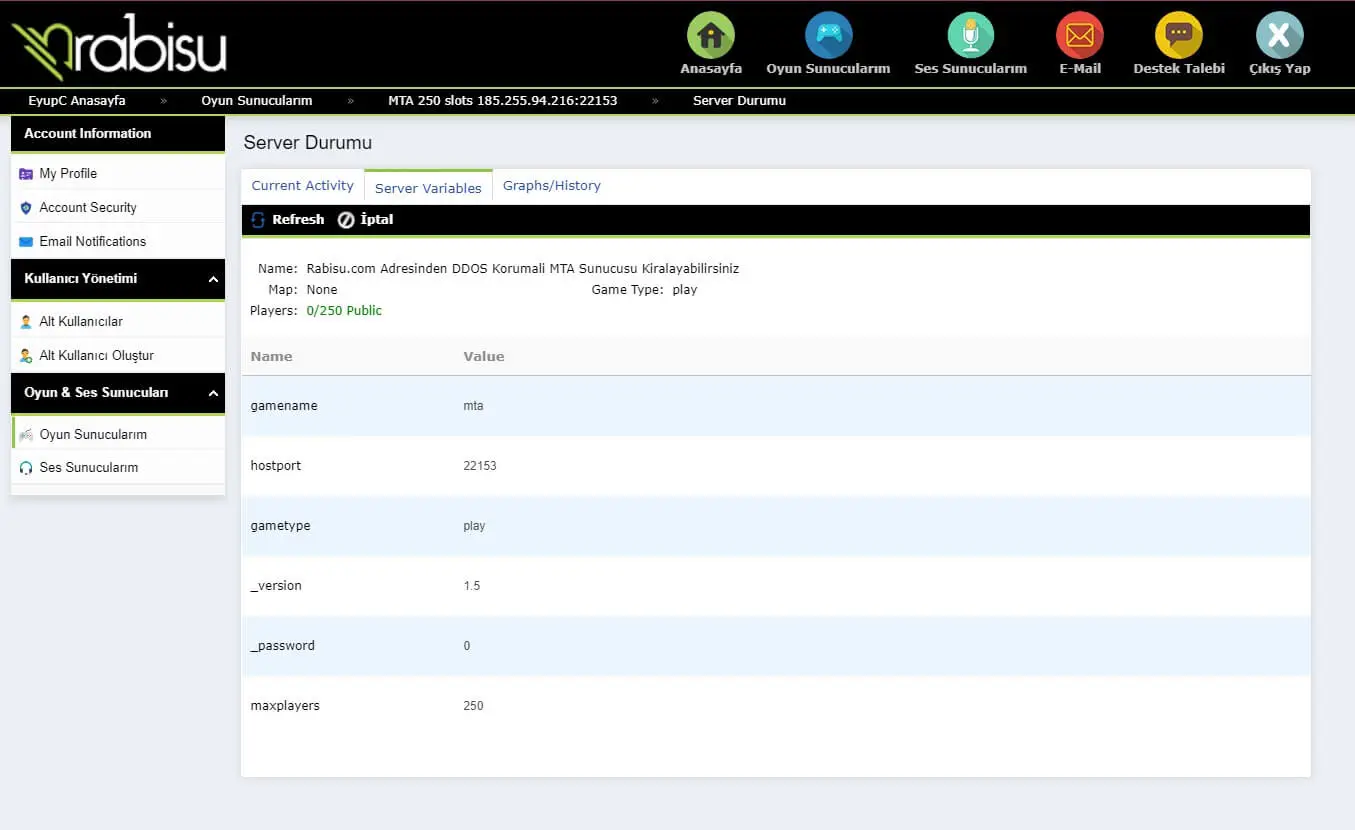This screenshot has height=830, width=1355.
Task: Open Account Security settings link
Action: (x=88, y=208)
